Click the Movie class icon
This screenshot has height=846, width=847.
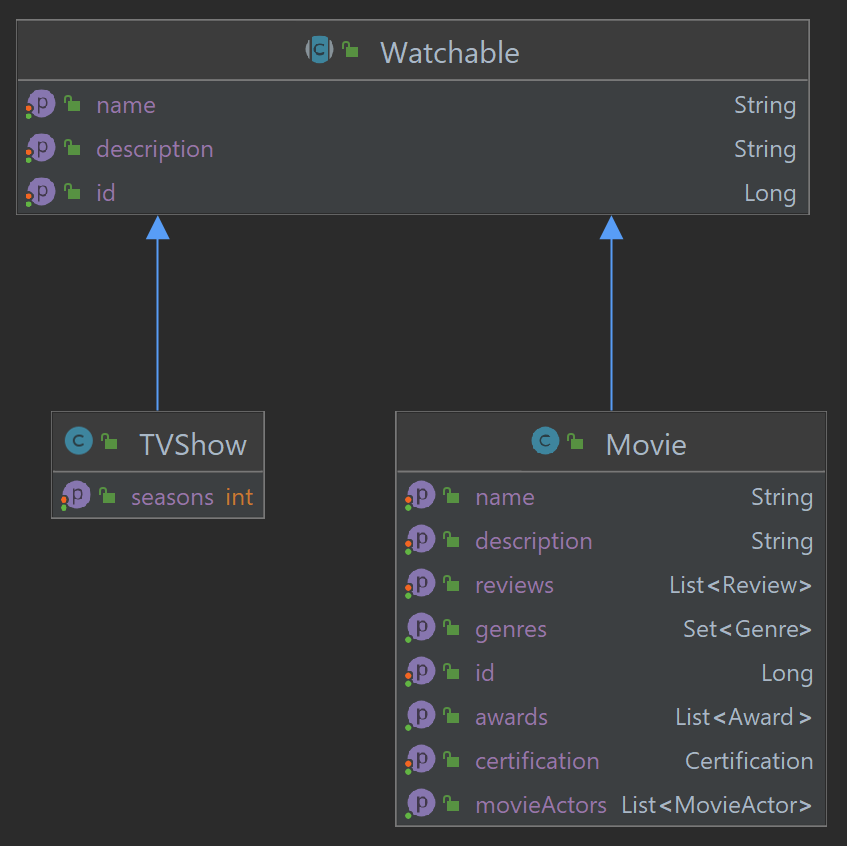tap(545, 442)
